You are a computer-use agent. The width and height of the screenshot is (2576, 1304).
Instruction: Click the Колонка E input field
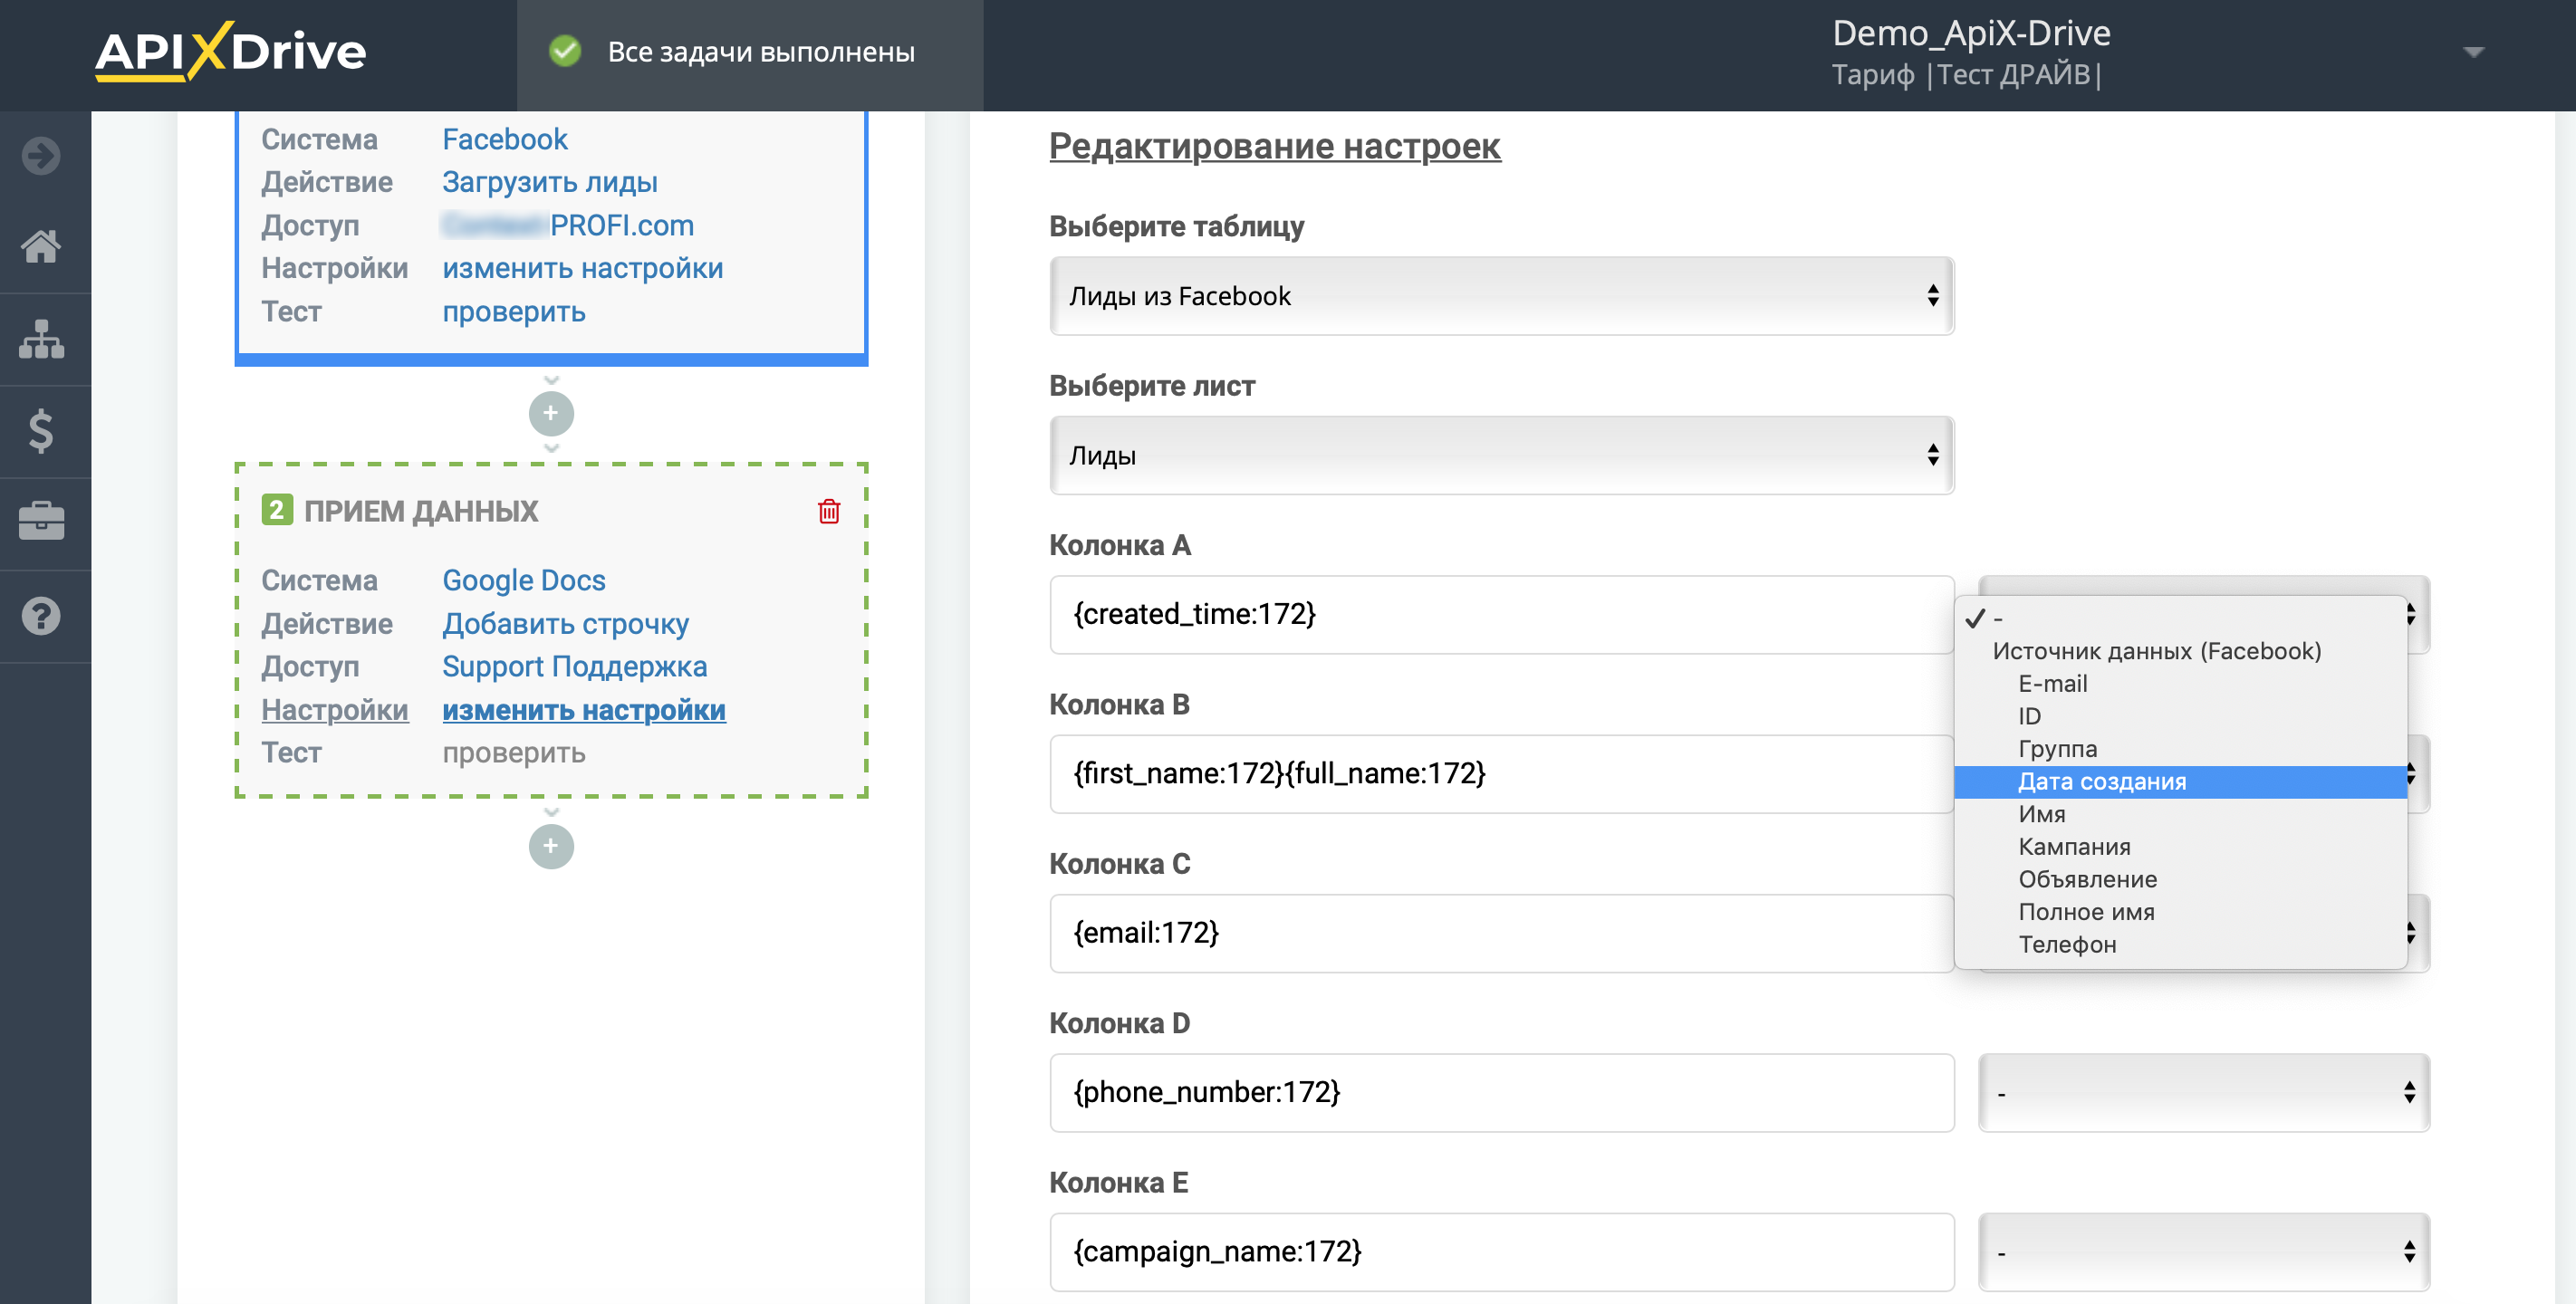1502,1252
